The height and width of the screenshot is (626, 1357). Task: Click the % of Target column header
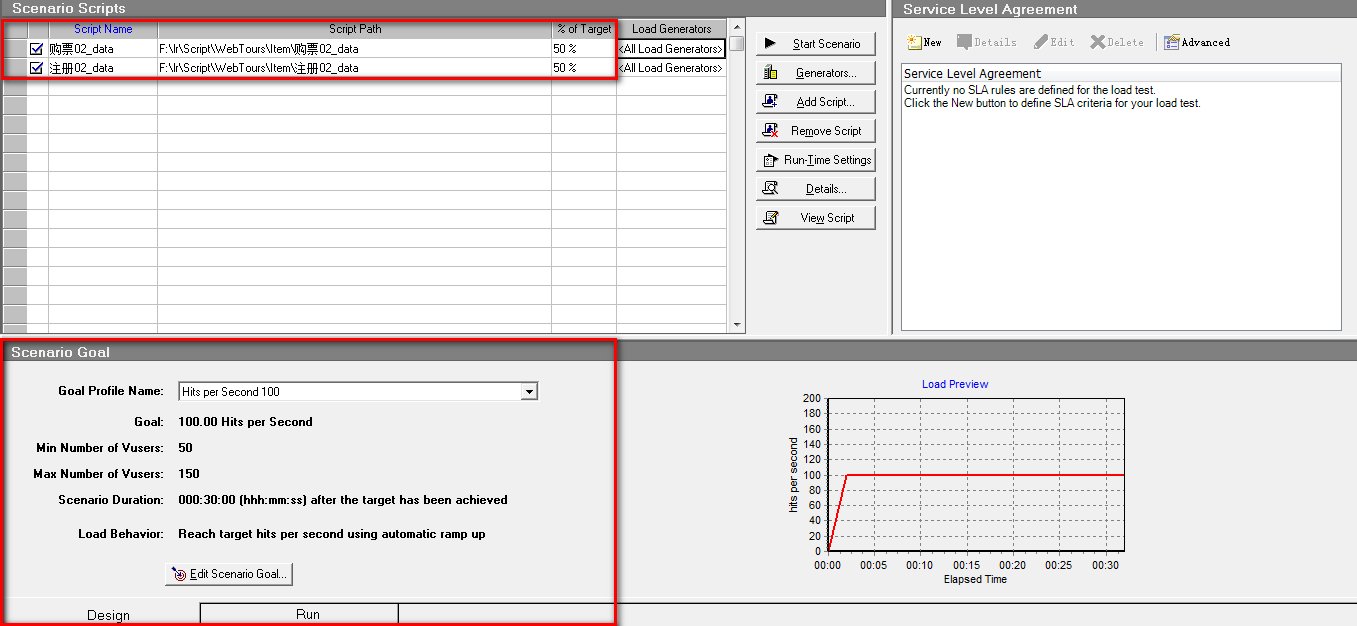coord(584,29)
